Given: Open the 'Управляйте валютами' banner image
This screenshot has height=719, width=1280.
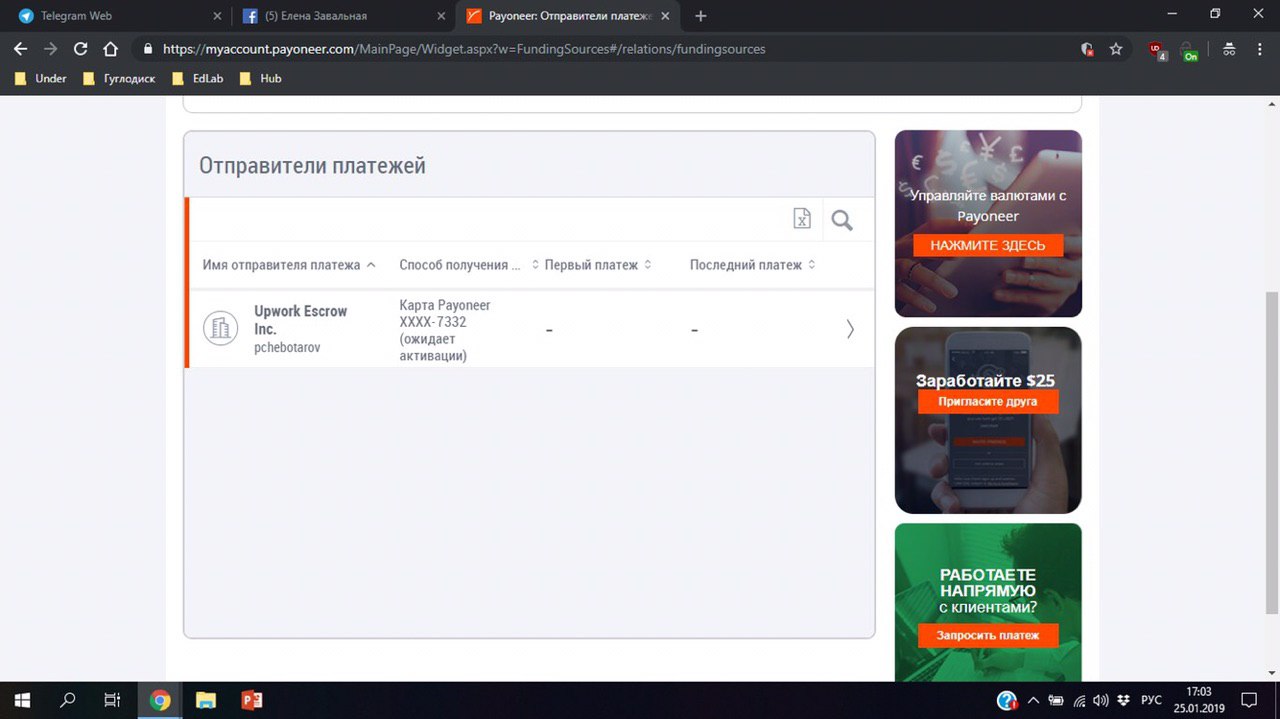Looking at the screenshot, I should pos(988,223).
